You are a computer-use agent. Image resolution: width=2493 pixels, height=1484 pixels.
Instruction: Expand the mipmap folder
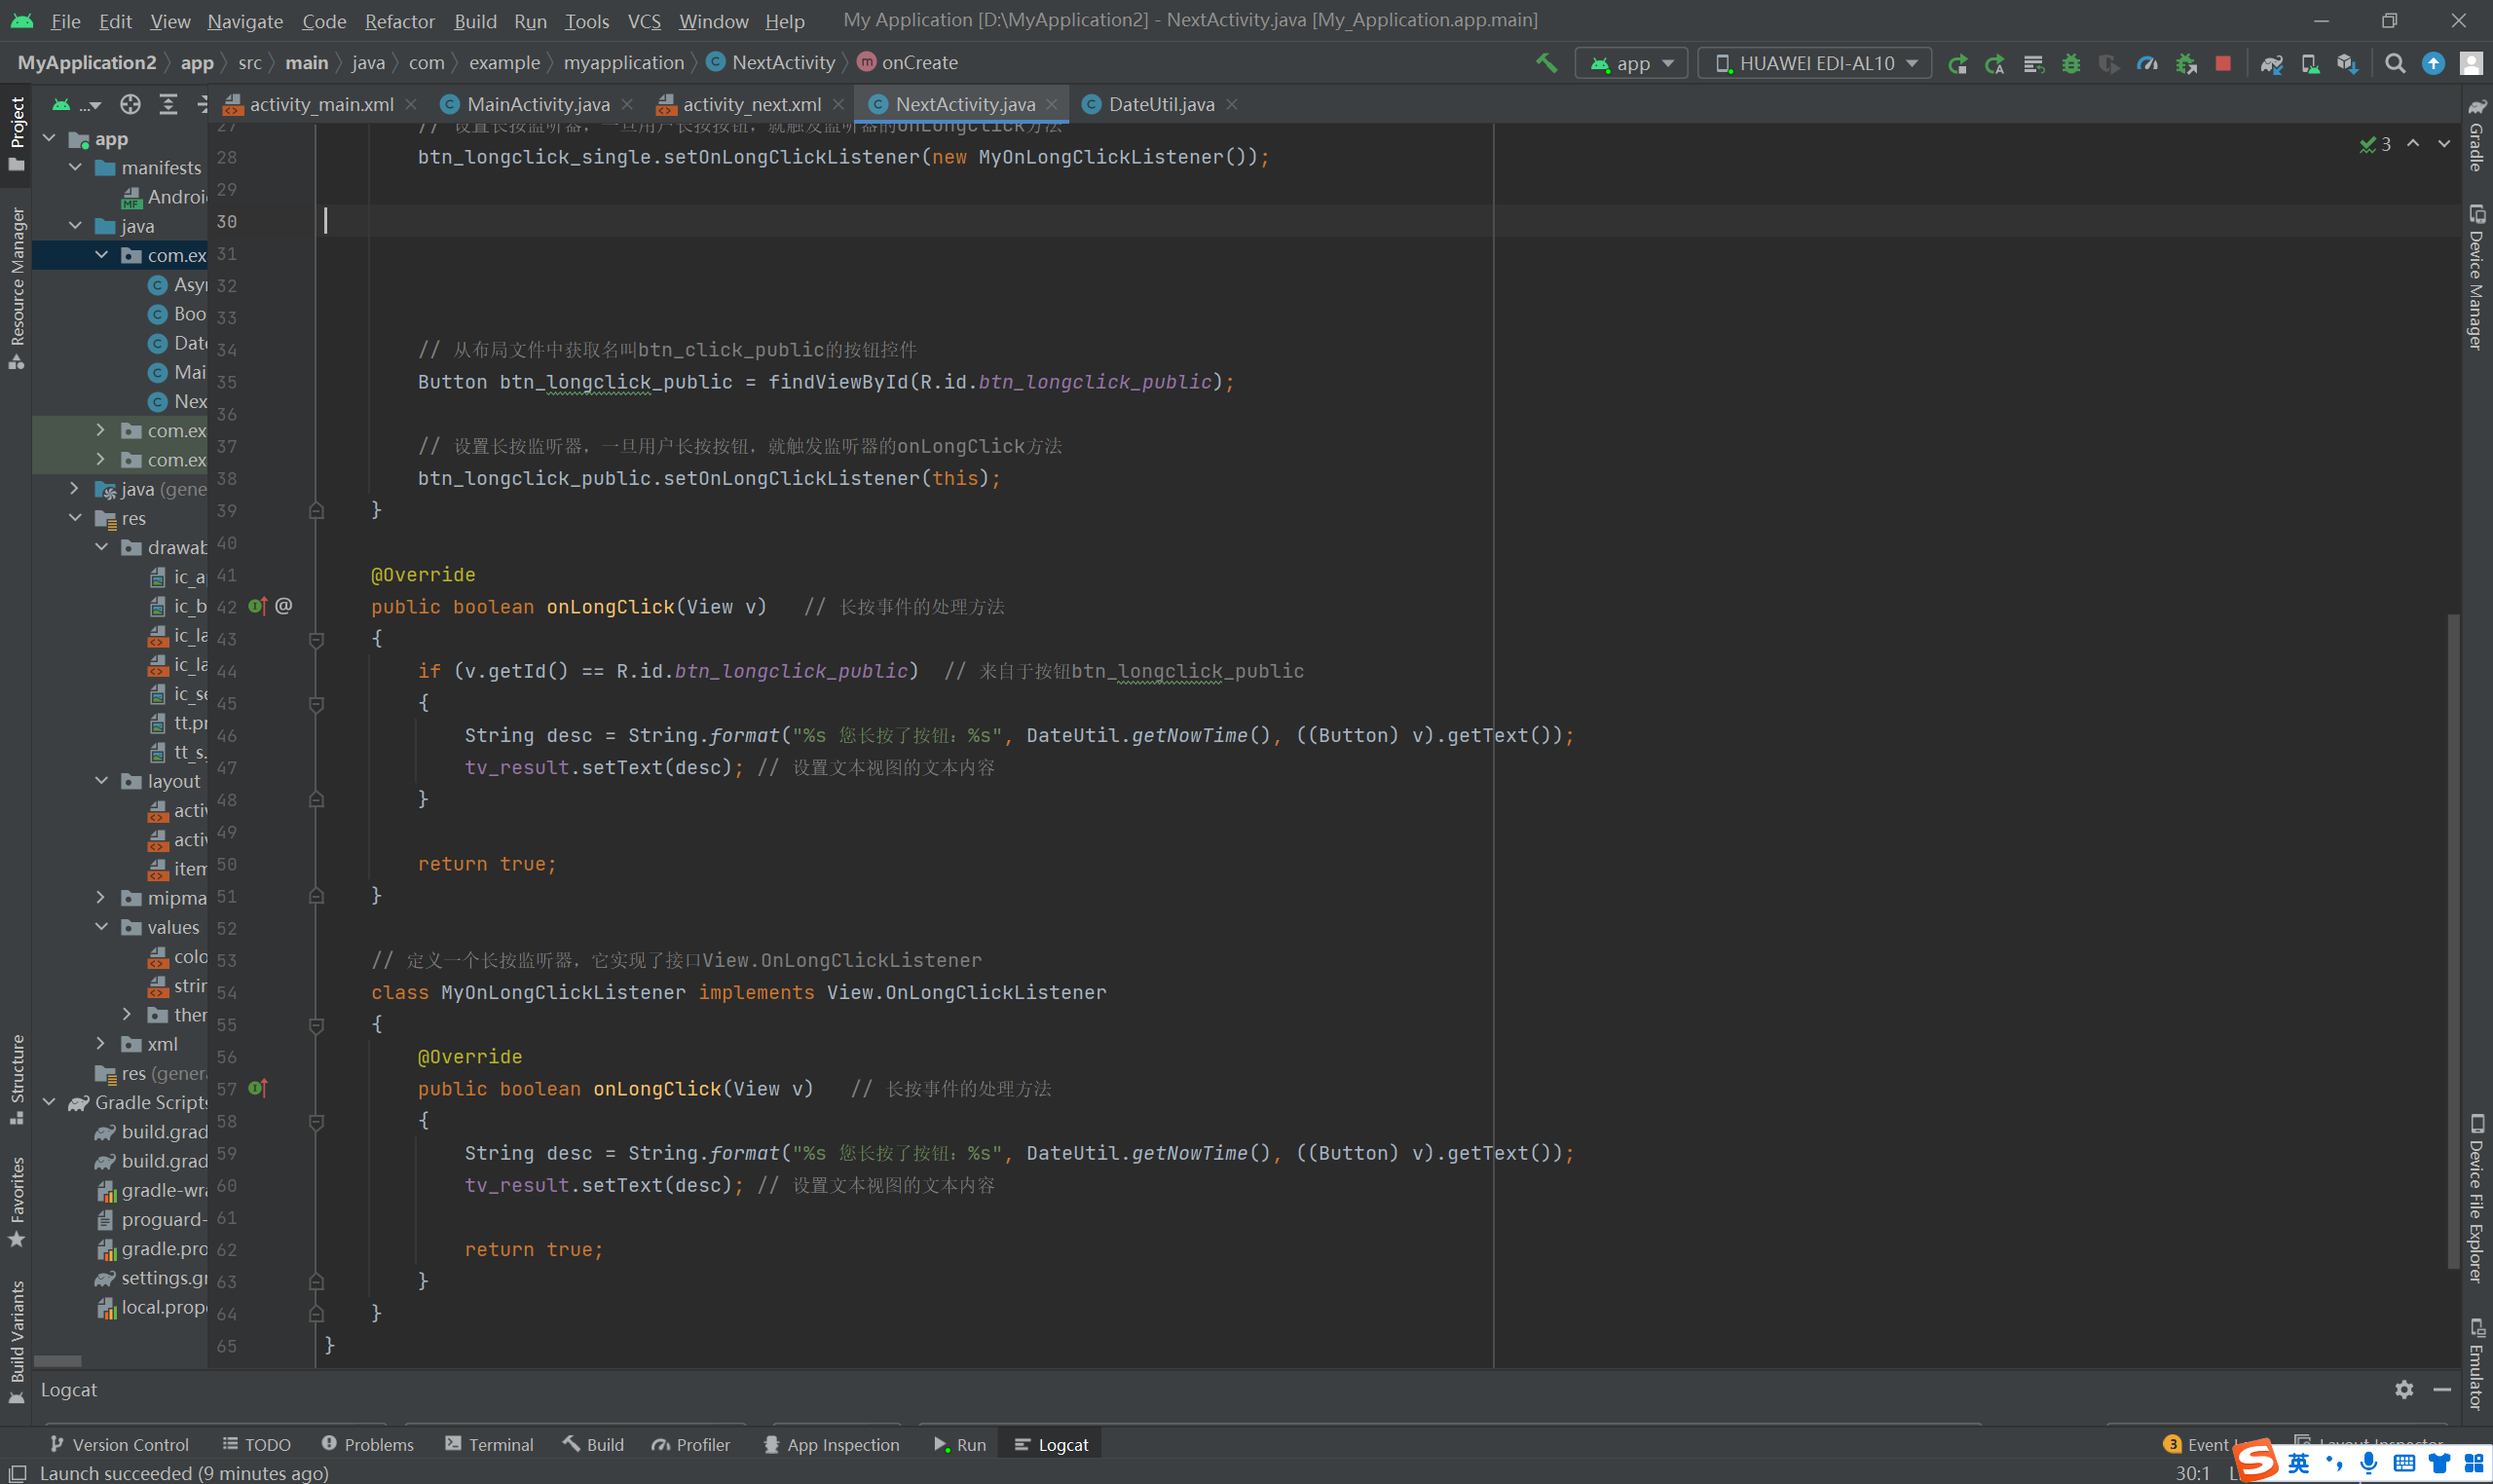[x=100, y=897]
